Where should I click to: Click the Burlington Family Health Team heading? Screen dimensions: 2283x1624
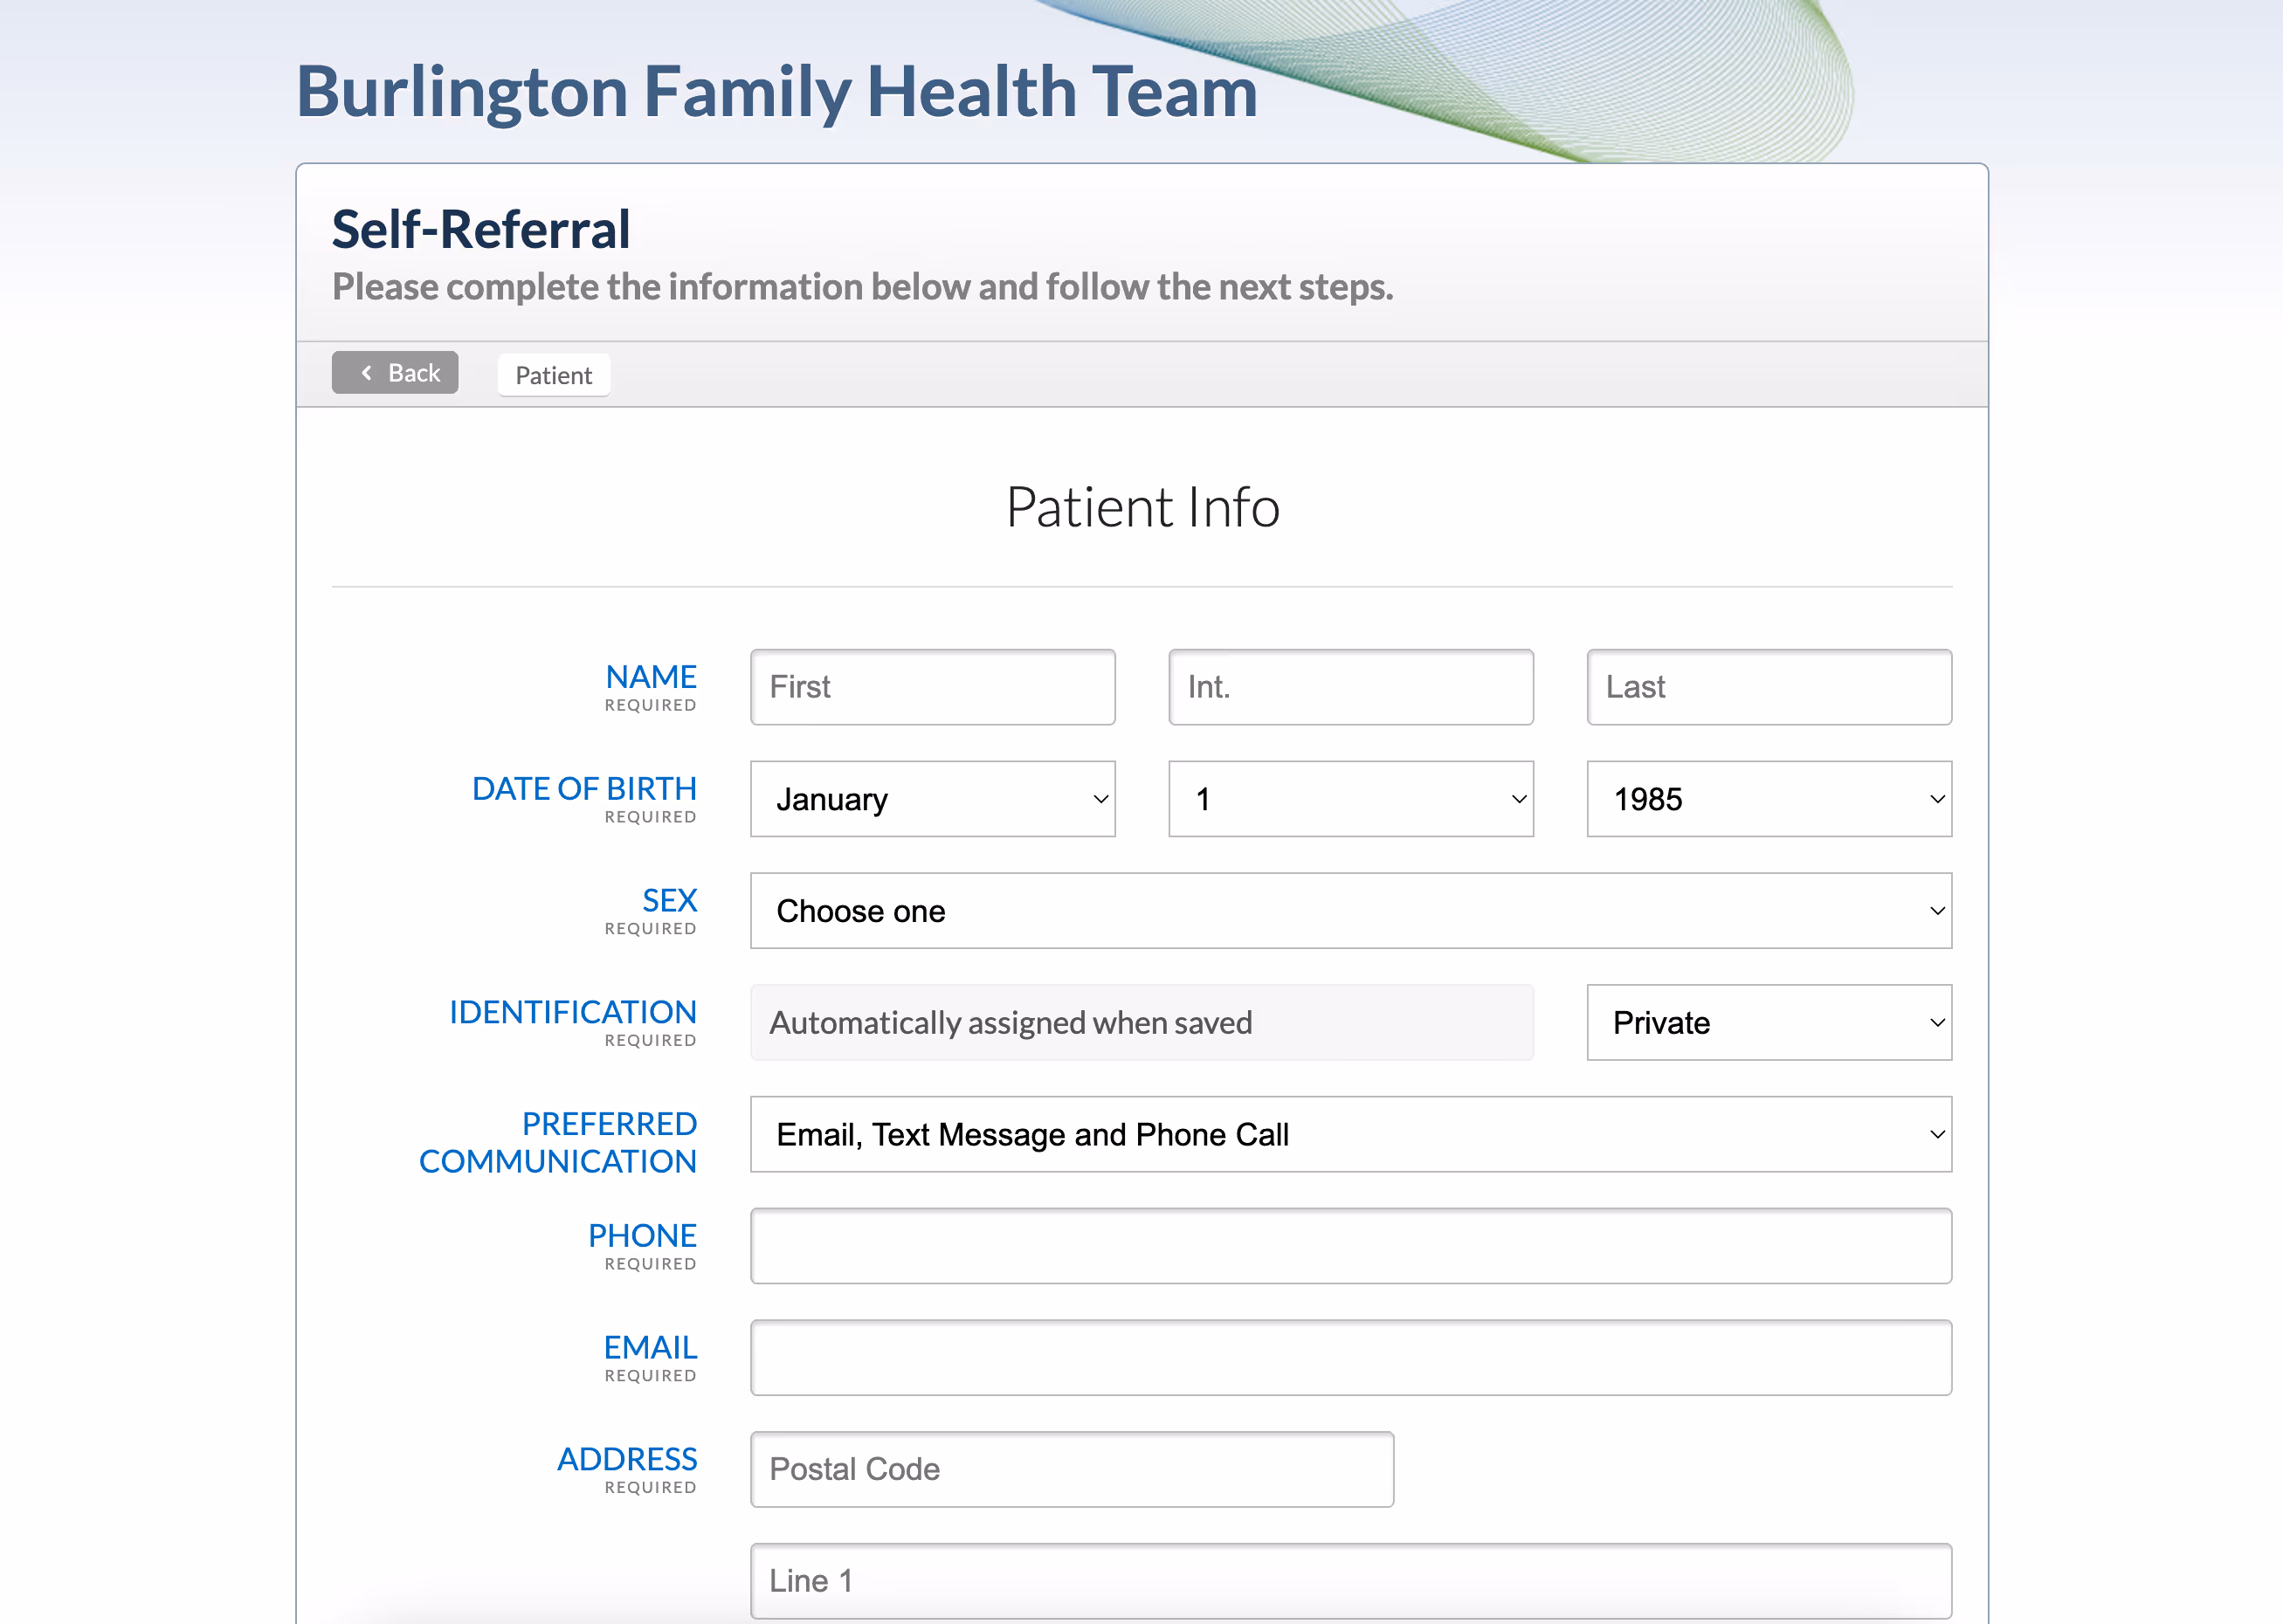(776, 91)
